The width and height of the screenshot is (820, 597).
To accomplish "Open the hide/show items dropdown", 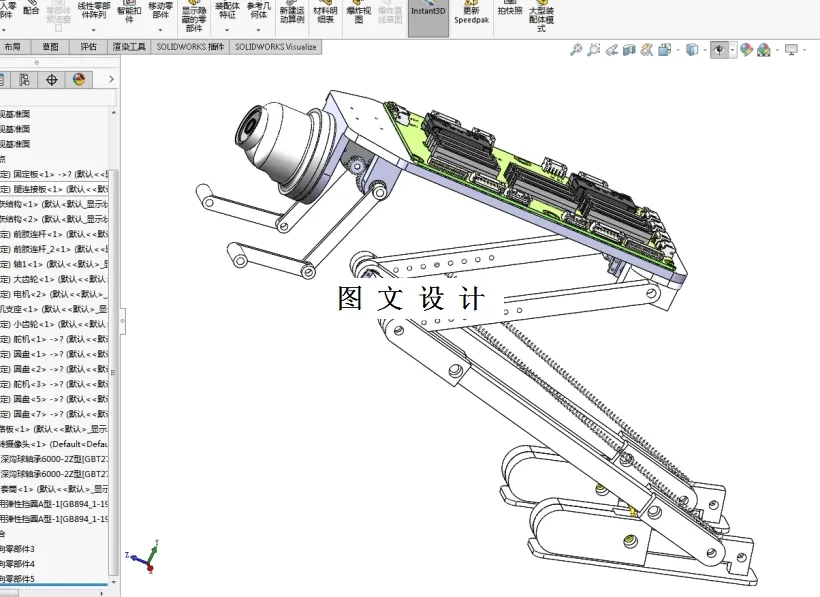I will pos(732,48).
